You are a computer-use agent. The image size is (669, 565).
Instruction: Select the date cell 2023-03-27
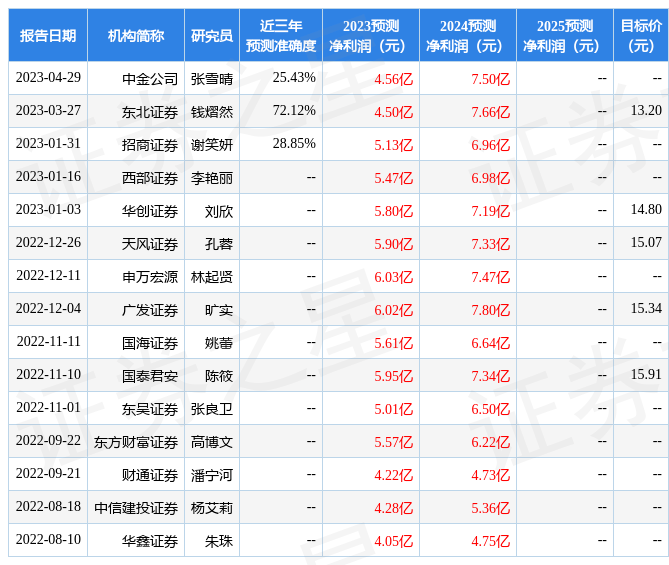click(x=48, y=111)
